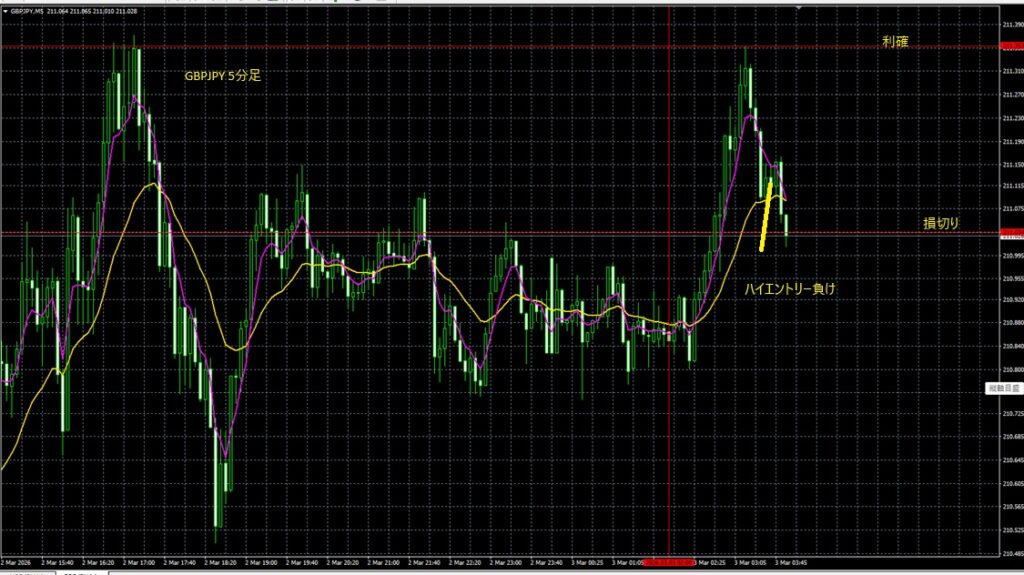Viewport: 1024px width, 575px height.
Task: Click the 210.565 price scale label
Action: [1012, 506]
